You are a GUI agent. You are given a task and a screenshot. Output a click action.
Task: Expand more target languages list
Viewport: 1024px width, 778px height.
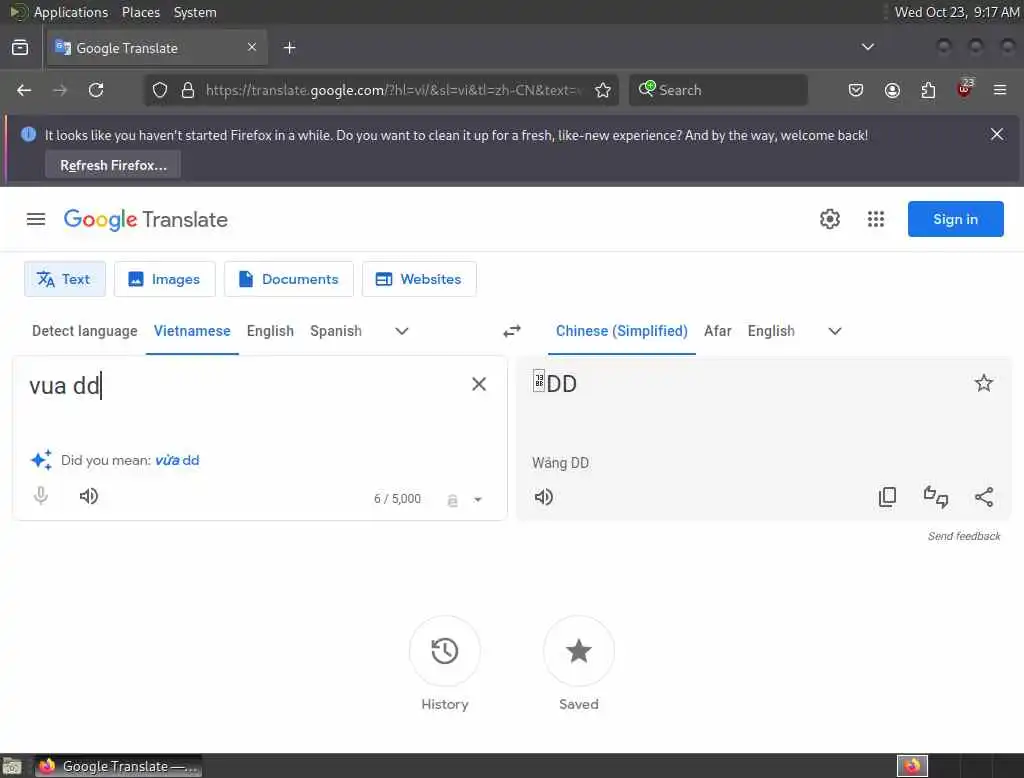[835, 331]
